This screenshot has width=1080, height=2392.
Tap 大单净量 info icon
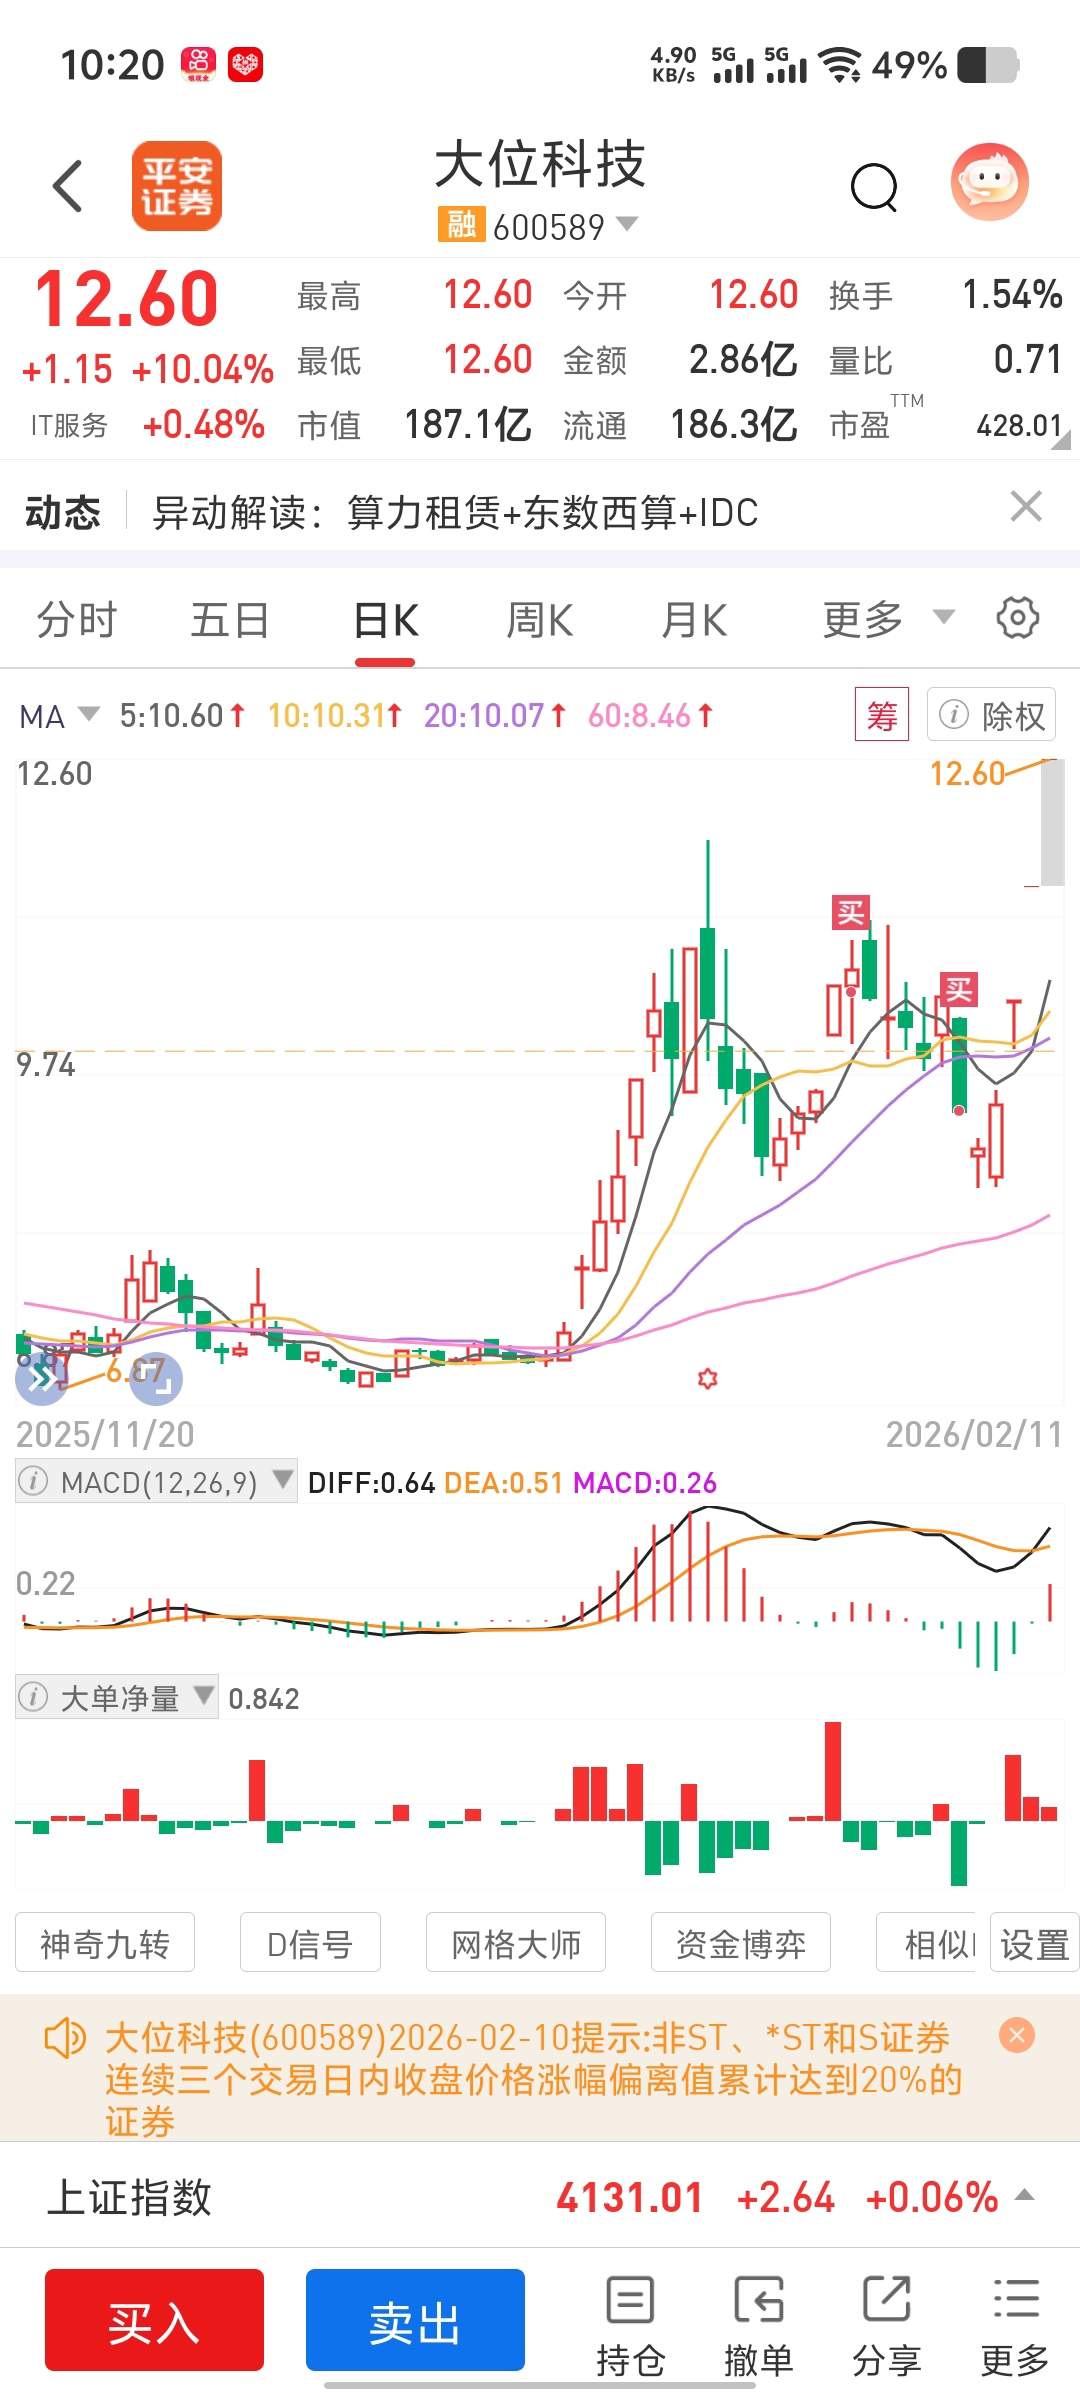coord(34,1697)
